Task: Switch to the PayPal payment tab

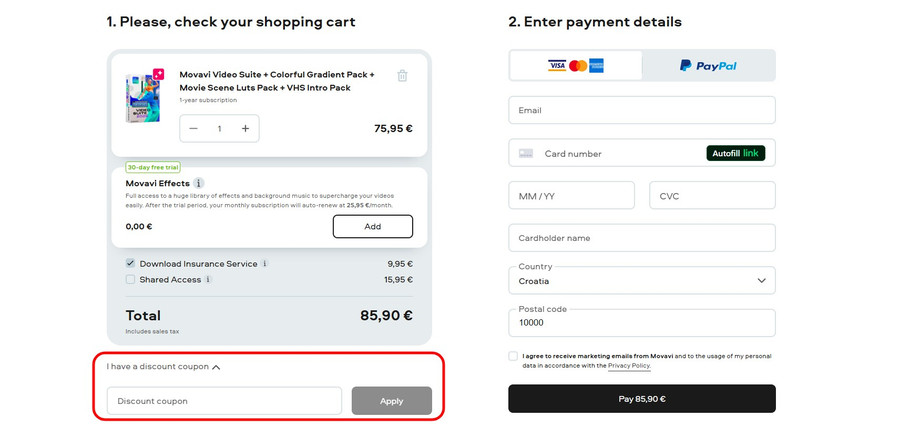Action: tap(708, 66)
